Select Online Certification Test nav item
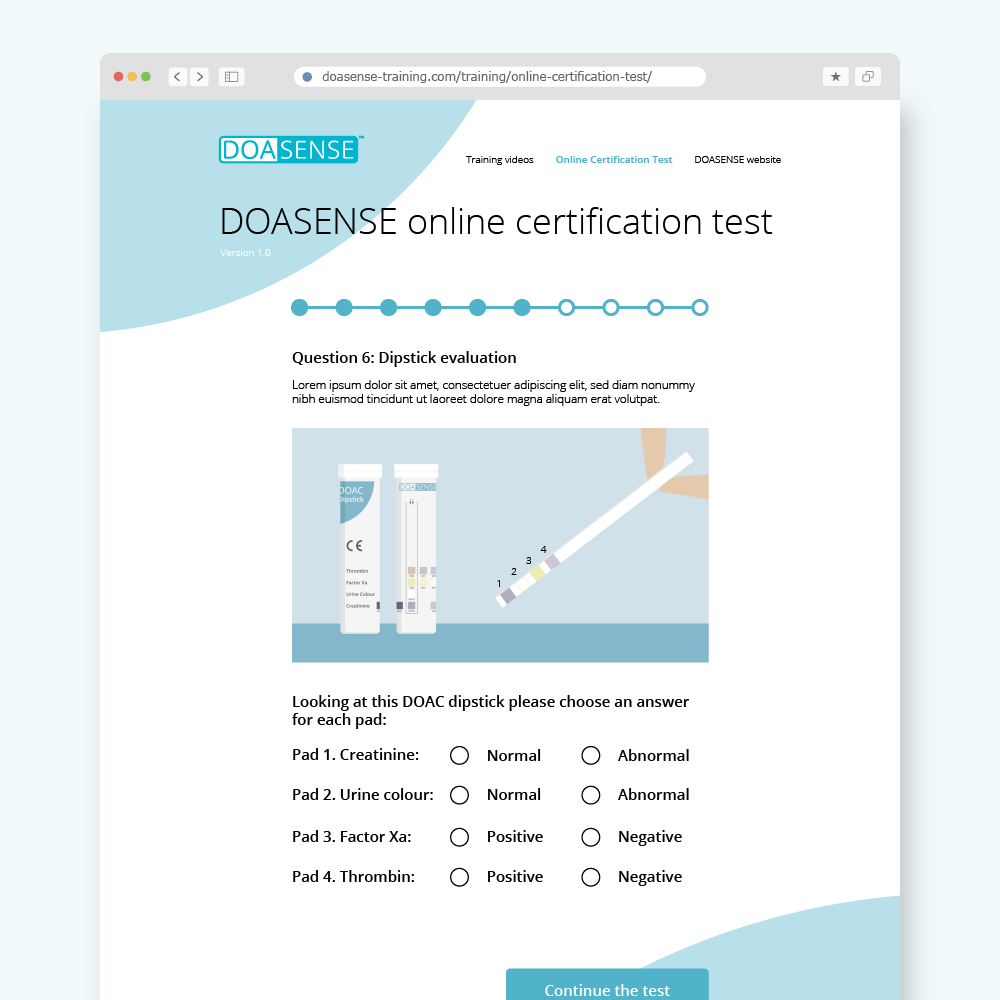The height and width of the screenshot is (1000, 1000). (x=614, y=159)
